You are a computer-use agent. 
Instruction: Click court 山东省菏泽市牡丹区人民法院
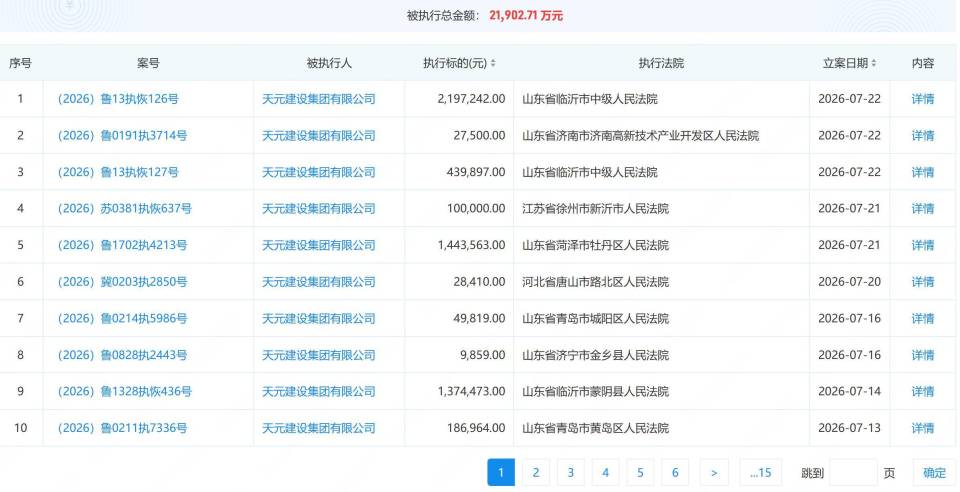click(x=595, y=245)
